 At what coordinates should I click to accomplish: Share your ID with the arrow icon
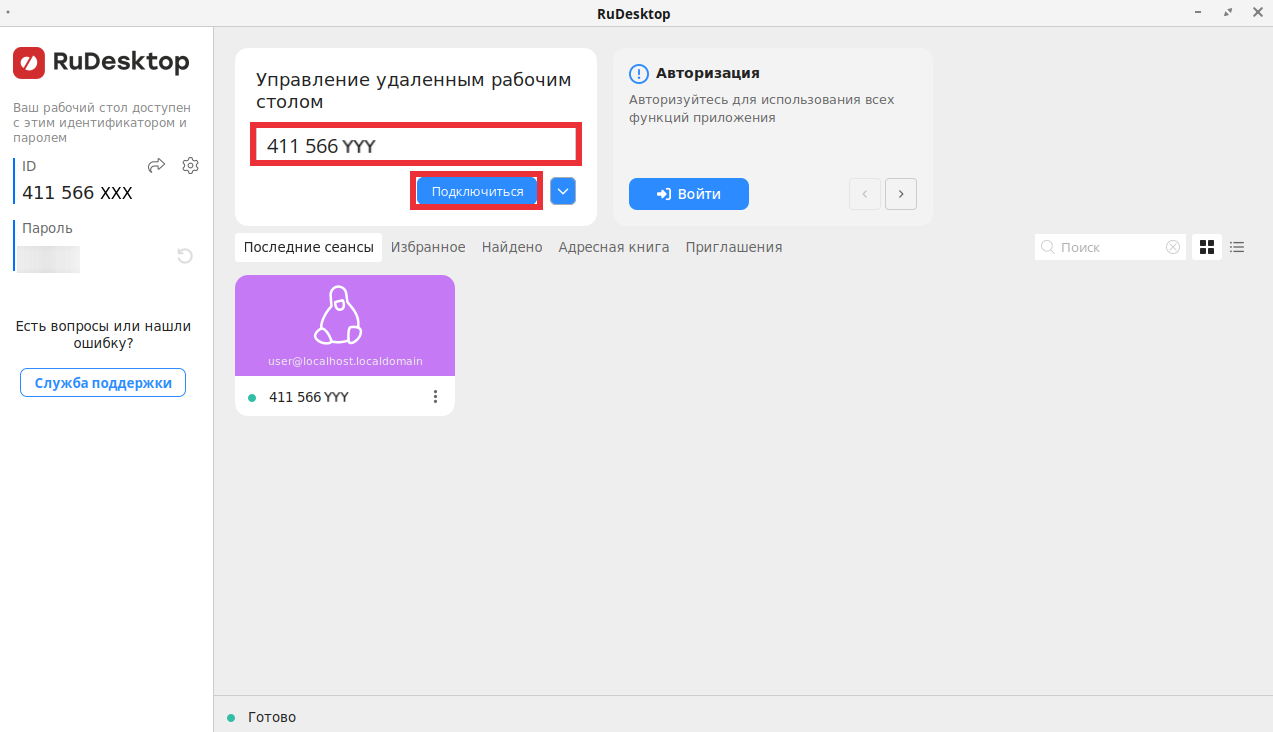pos(157,166)
